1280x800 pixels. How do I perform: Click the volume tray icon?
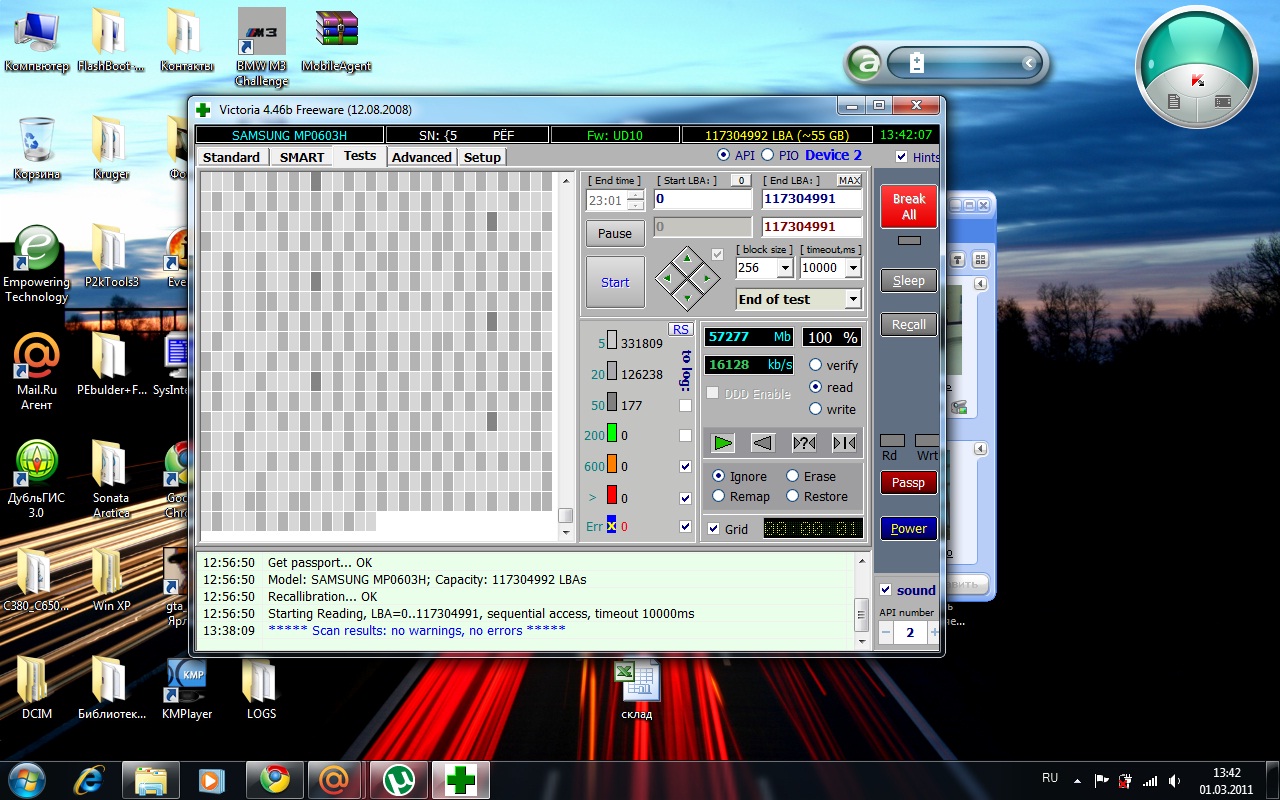coord(1173,780)
